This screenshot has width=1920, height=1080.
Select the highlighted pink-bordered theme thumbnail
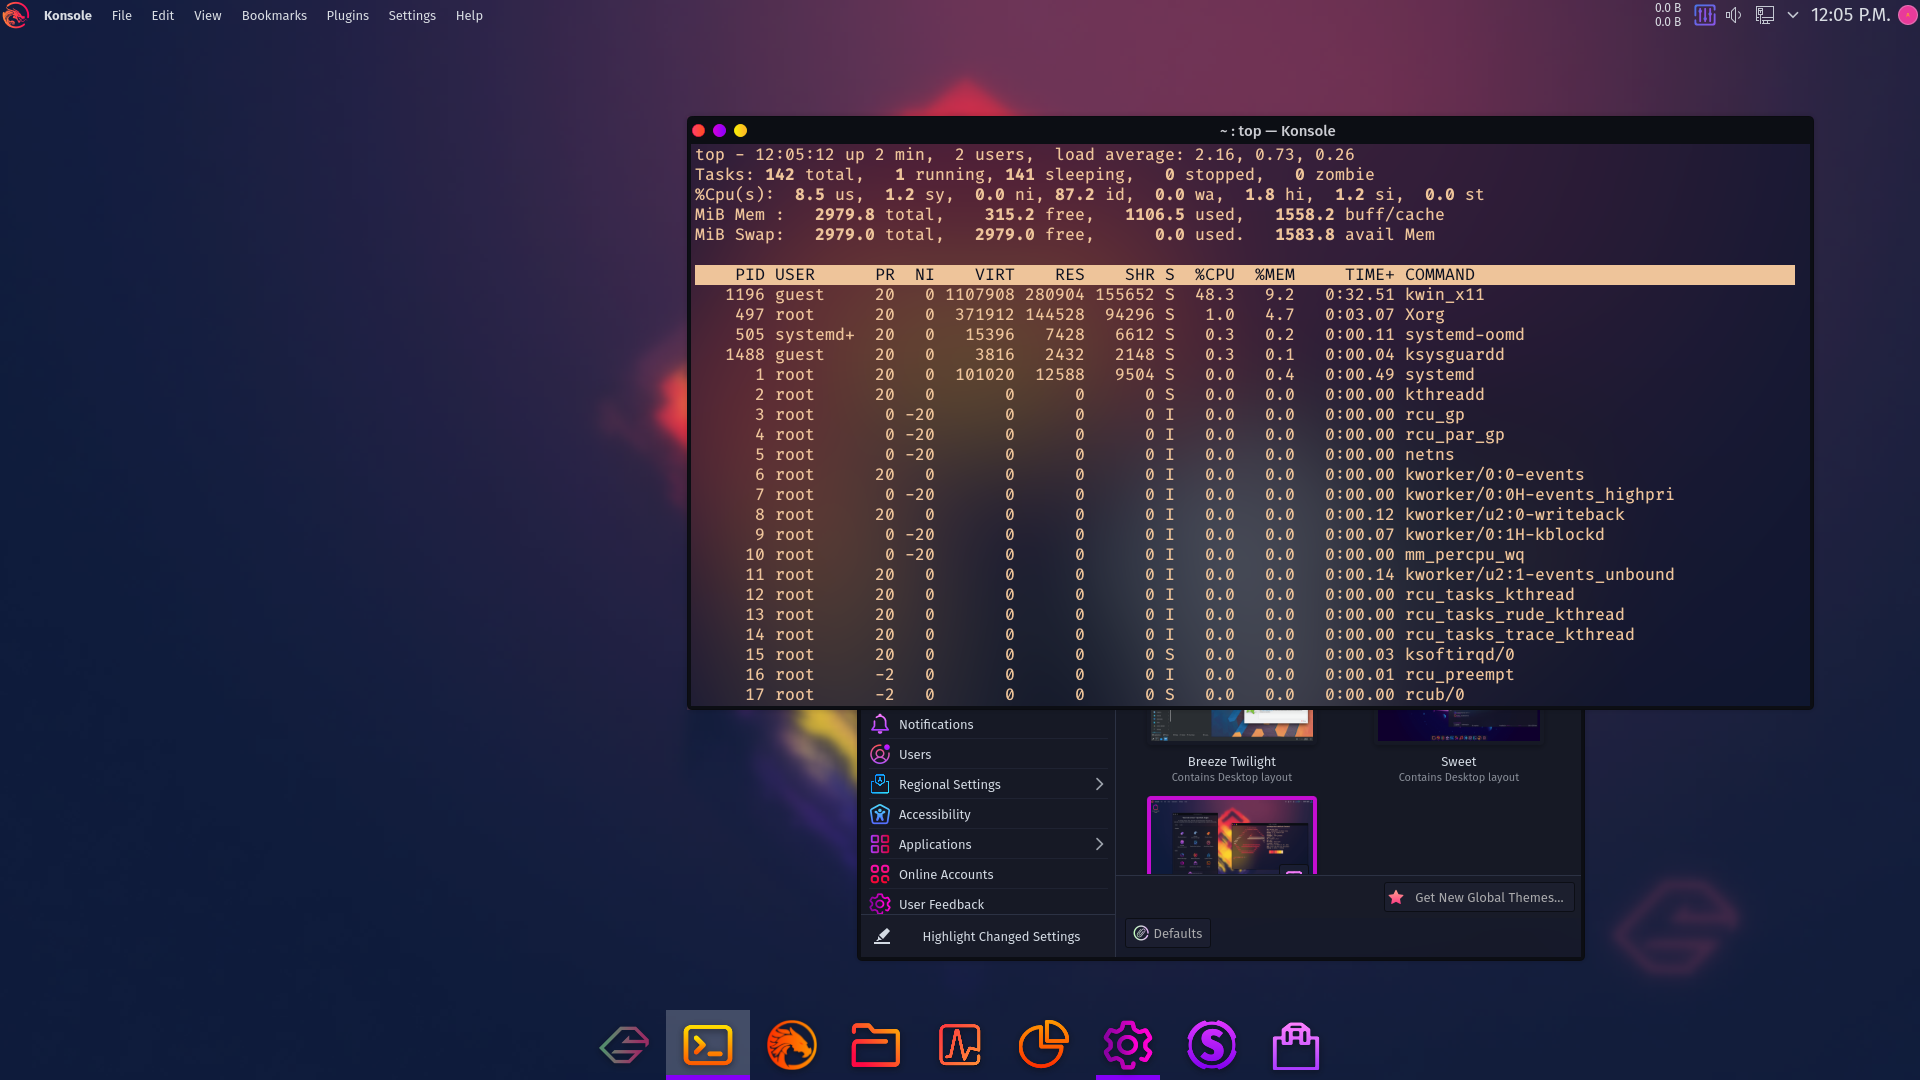coord(1232,836)
